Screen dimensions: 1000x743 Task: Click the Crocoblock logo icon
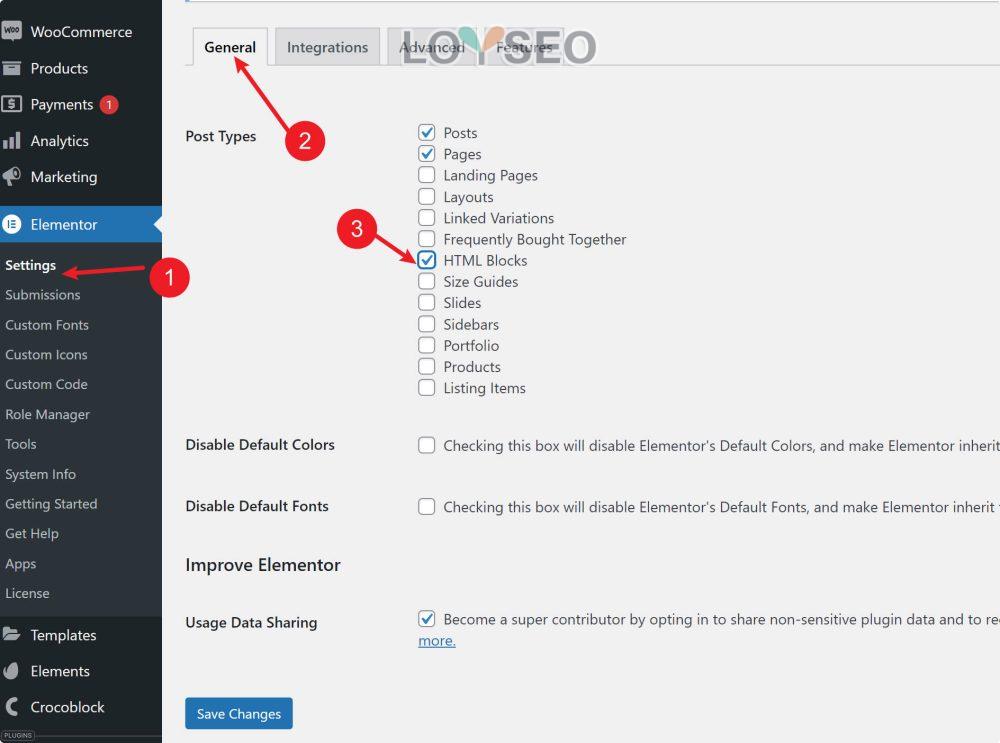pos(11,707)
